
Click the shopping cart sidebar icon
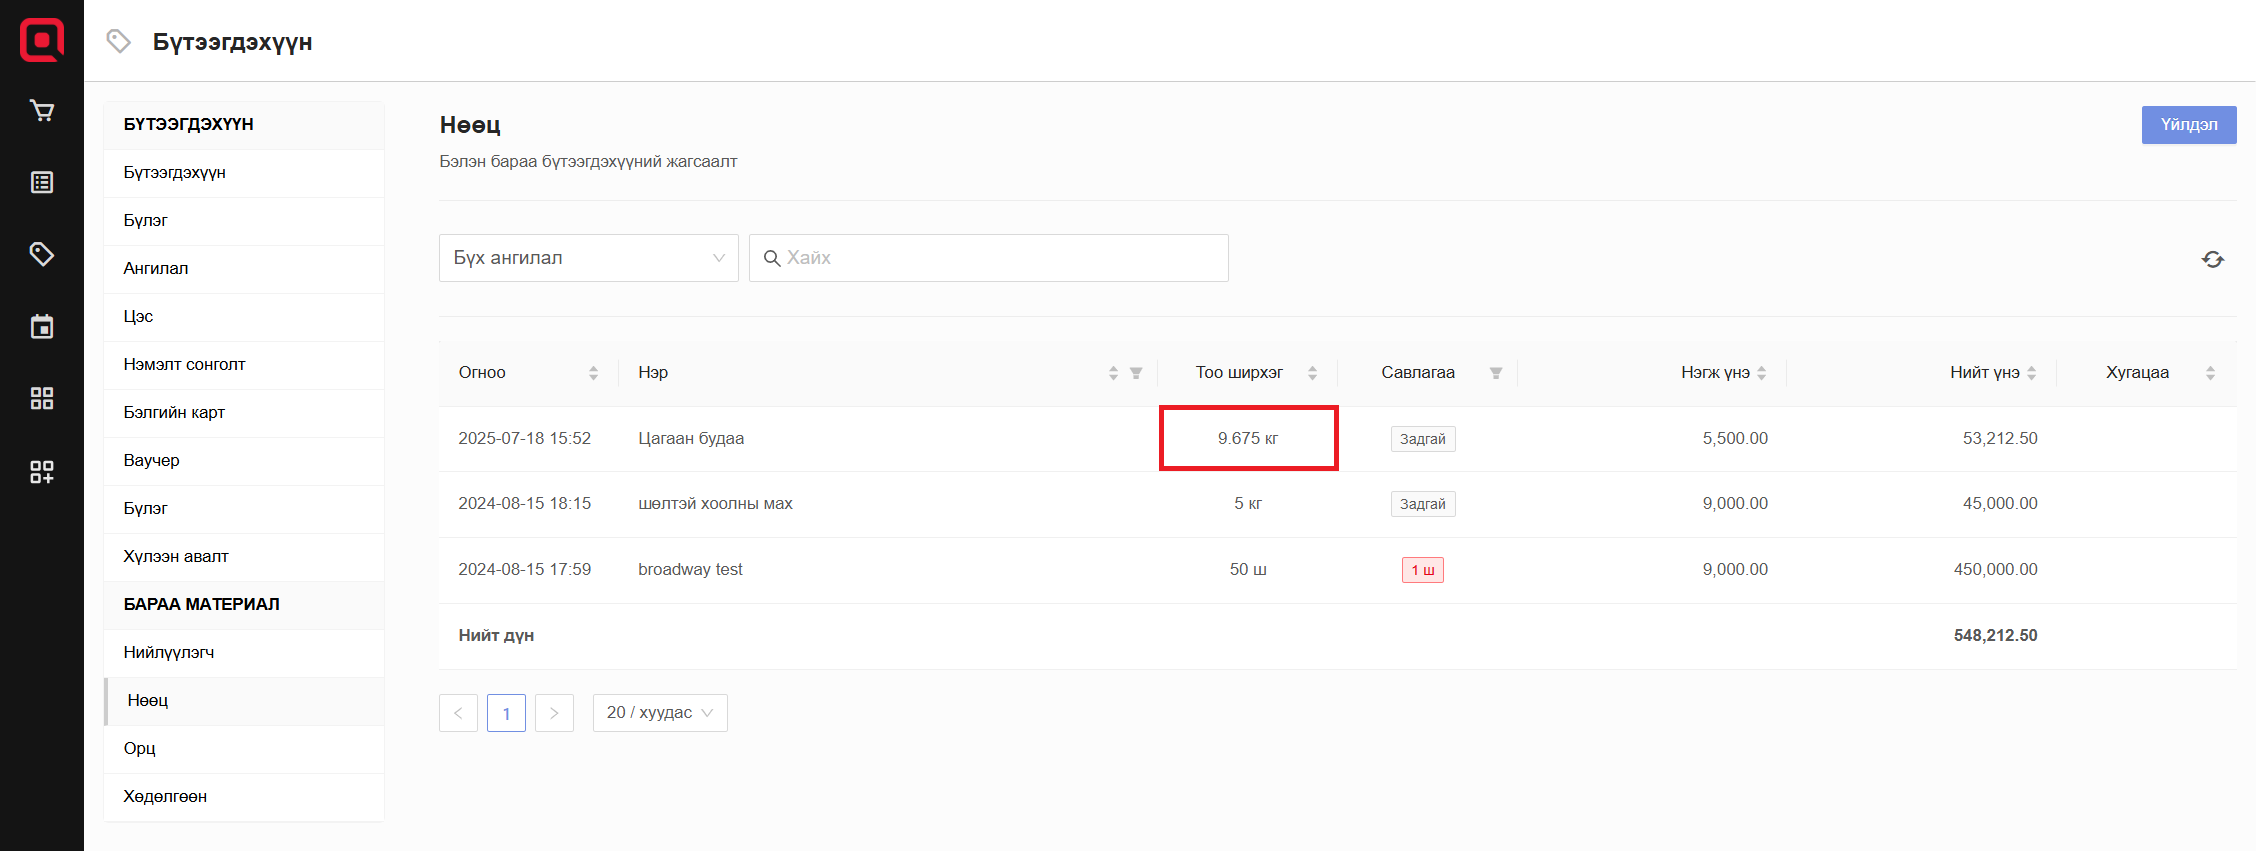[x=42, y=110]
